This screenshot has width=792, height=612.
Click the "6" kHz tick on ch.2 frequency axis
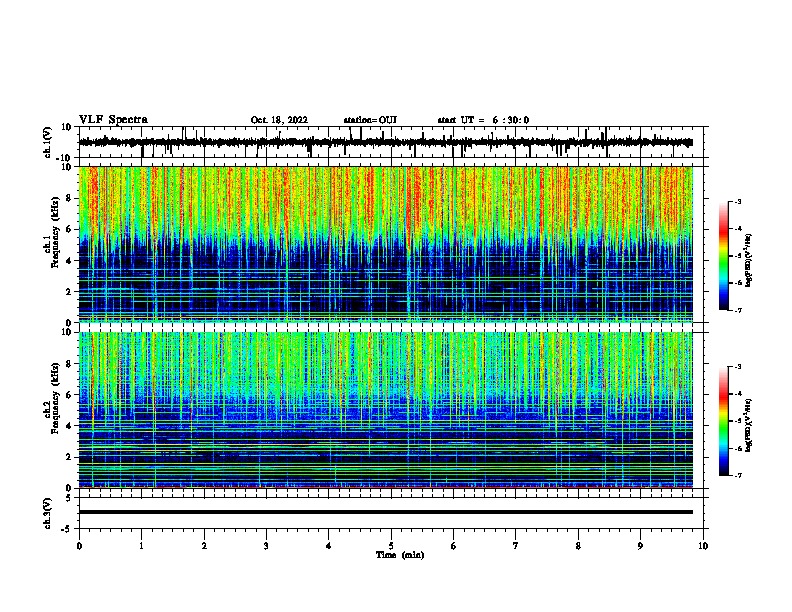coord(70,394)
